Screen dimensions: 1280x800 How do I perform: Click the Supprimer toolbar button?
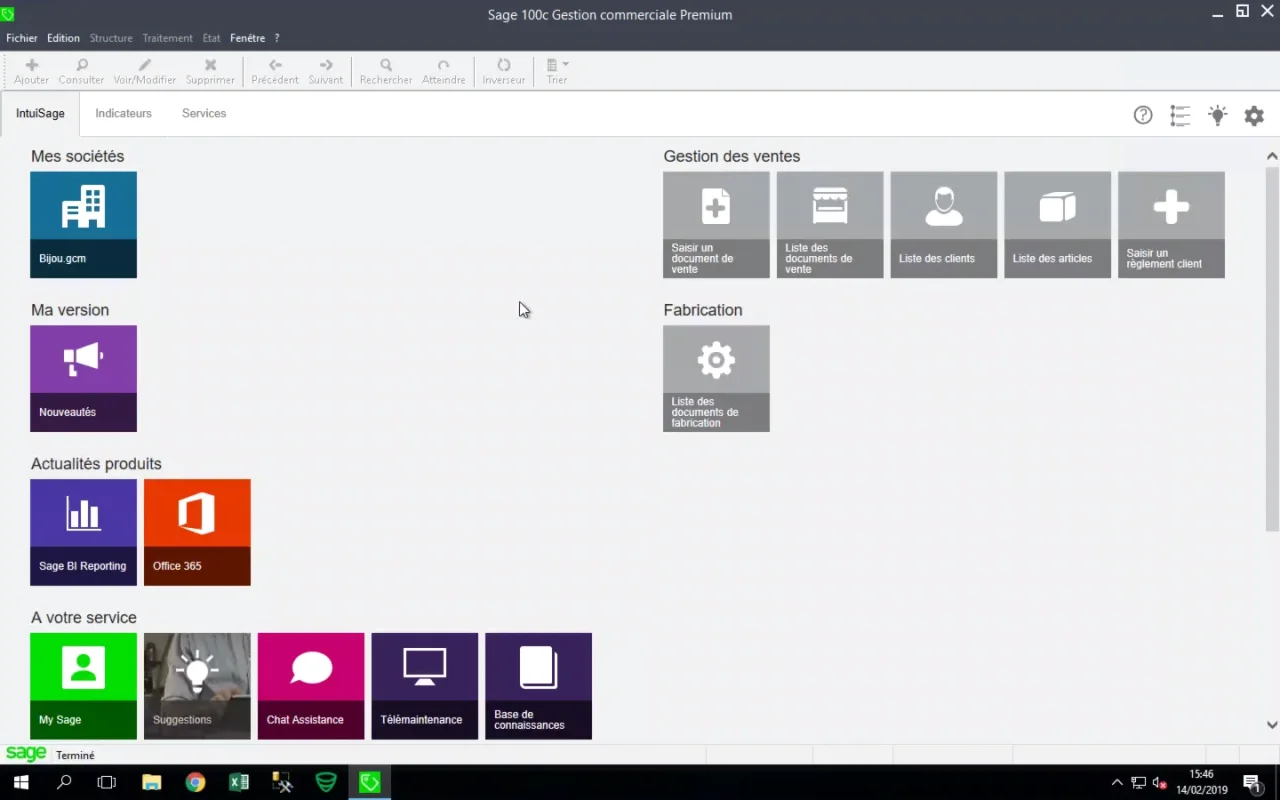[x=210, y=71]
